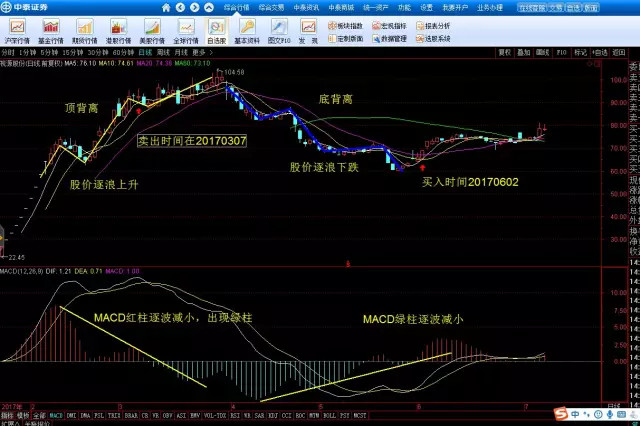Switch to 日线 daily period
Image resolution: width=640 pixels, height=426 pixels.
(145, 52)
